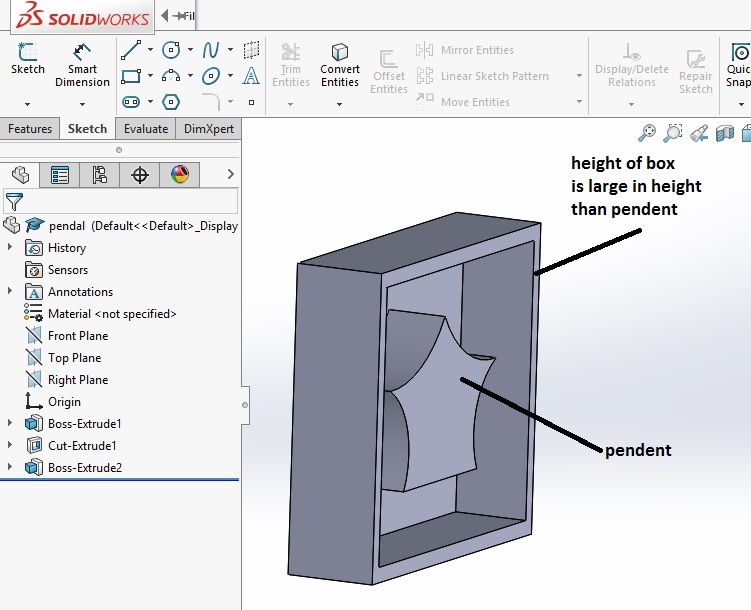Expand the History folder
Screen dimensions: 751x610
point(10,247)
